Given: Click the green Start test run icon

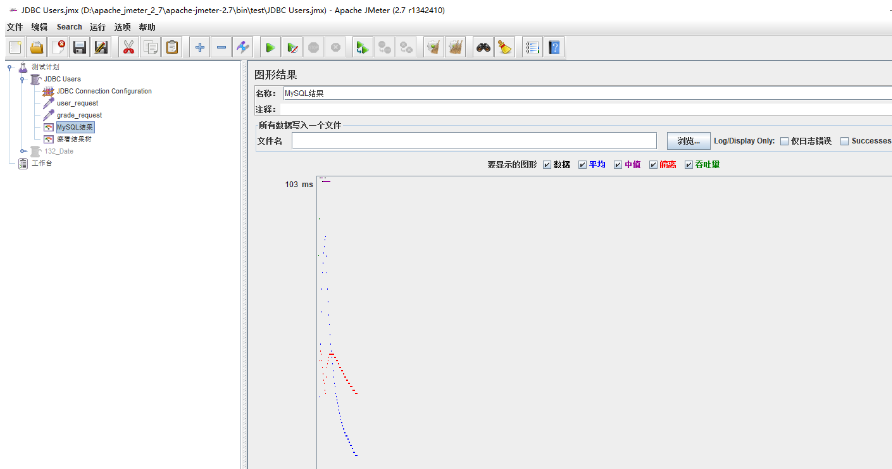Looking at the screenshot, I should coord(269,47).
